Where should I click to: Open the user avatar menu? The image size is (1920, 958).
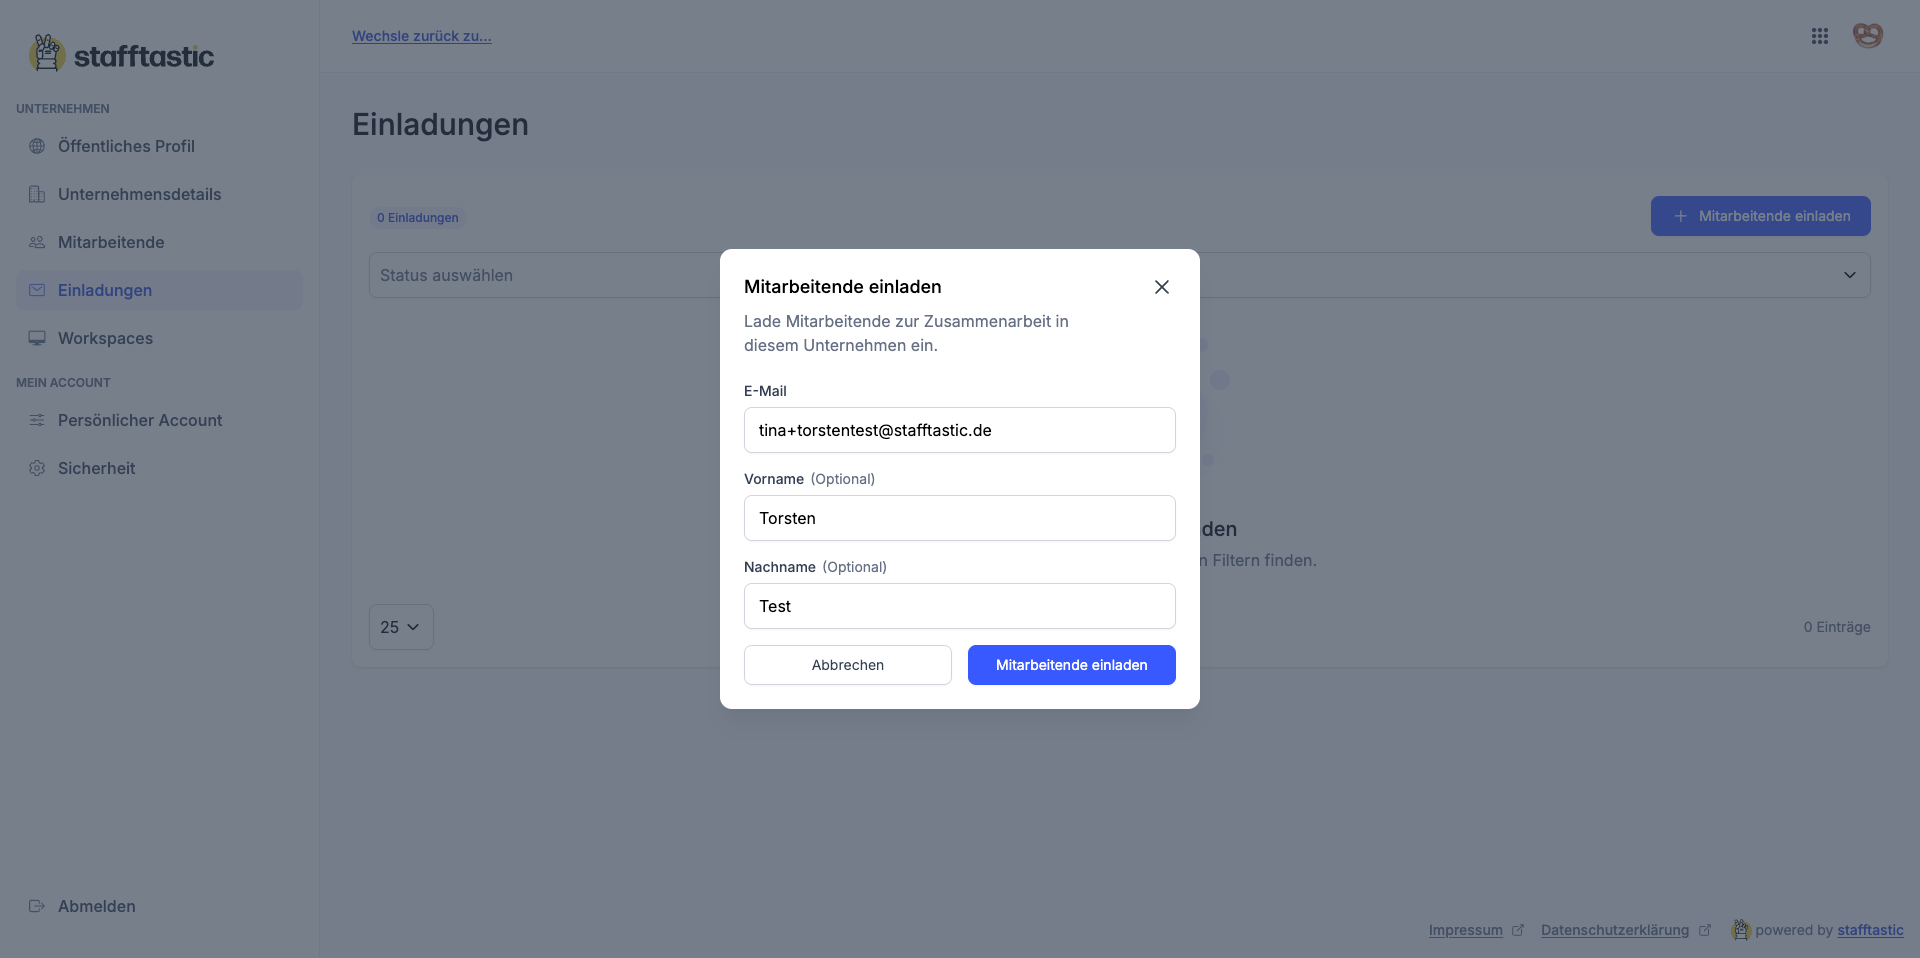[1867, 36]
